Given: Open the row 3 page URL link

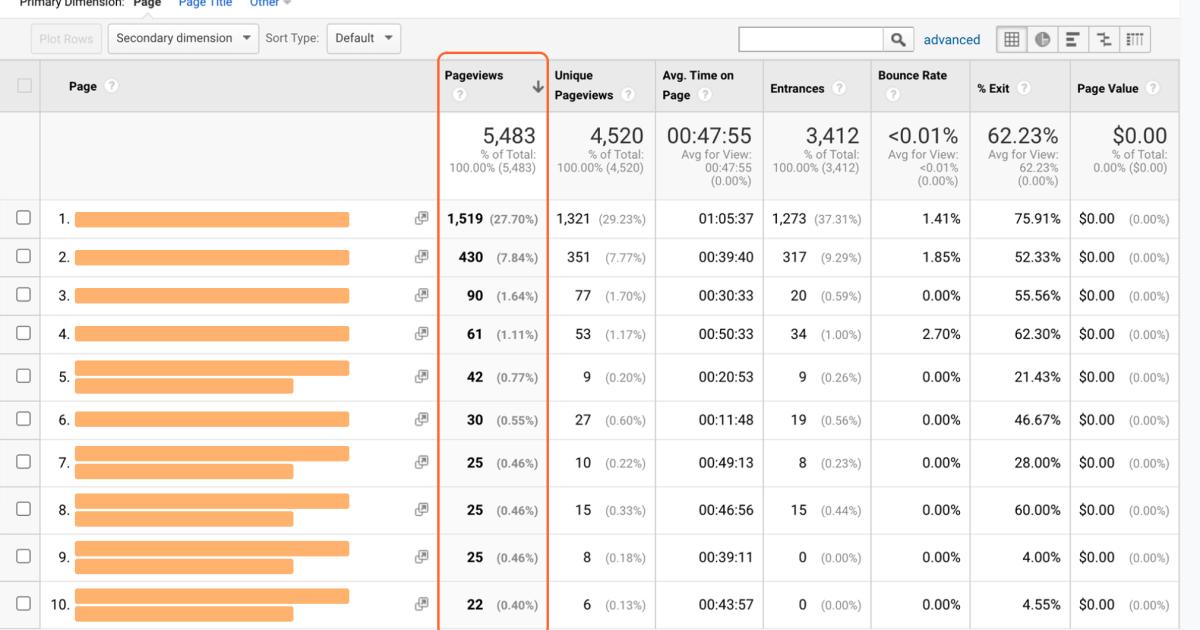Looking at the screenshot, I should [x=212, y=296].
